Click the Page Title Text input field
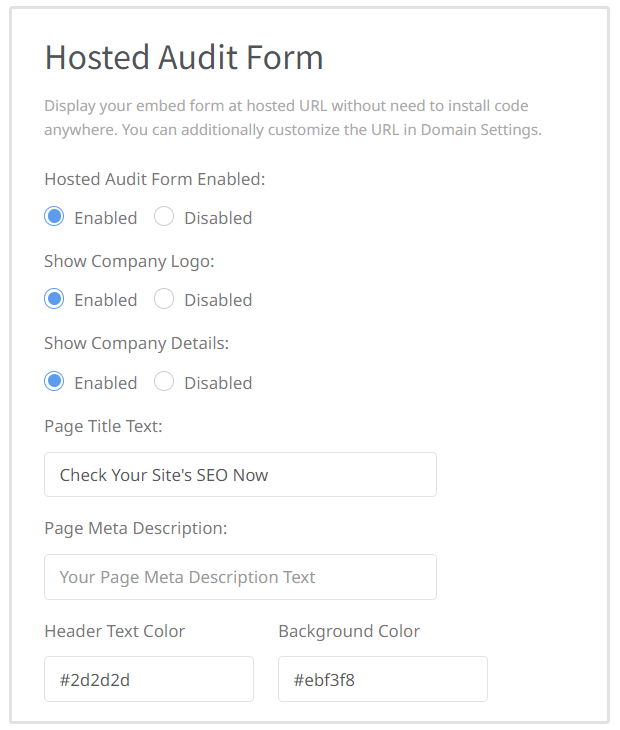The width and height of the screenshot is (620, 730). [x=240, y=475]
